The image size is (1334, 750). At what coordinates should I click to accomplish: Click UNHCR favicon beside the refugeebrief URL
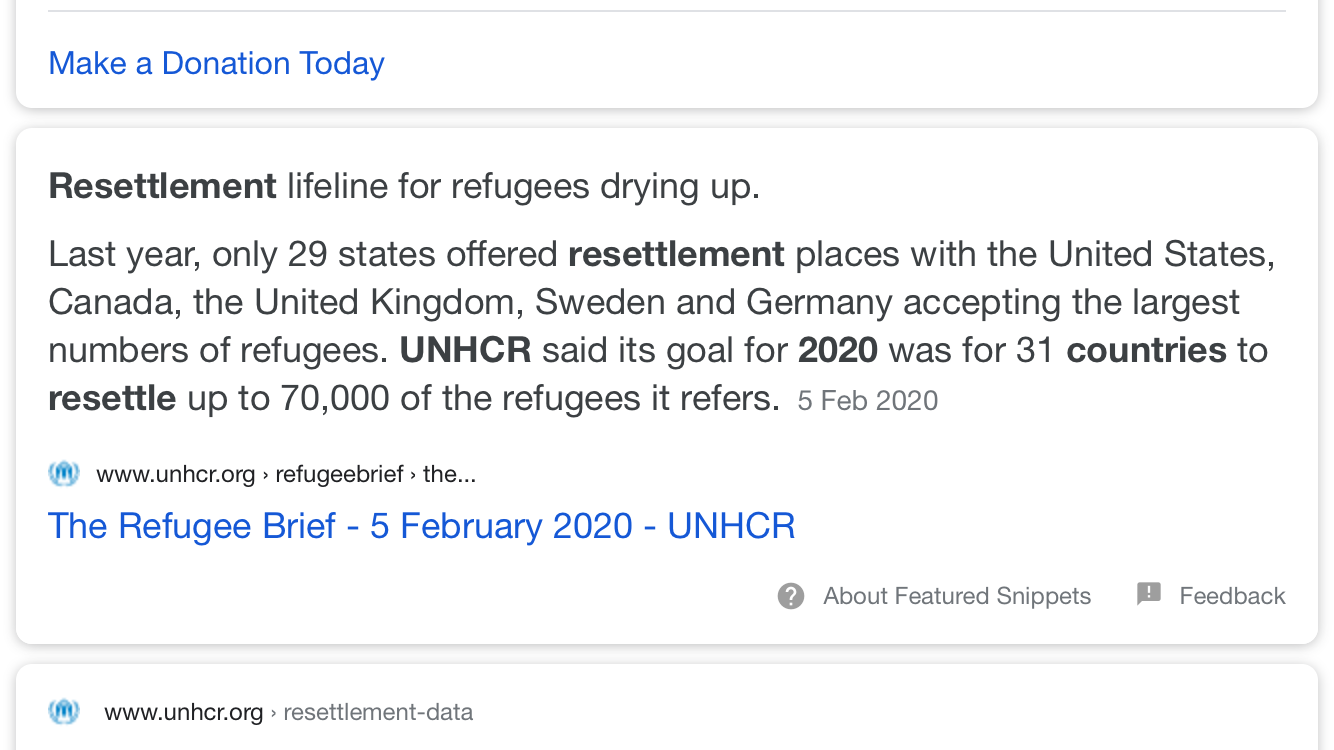(64, 473)
